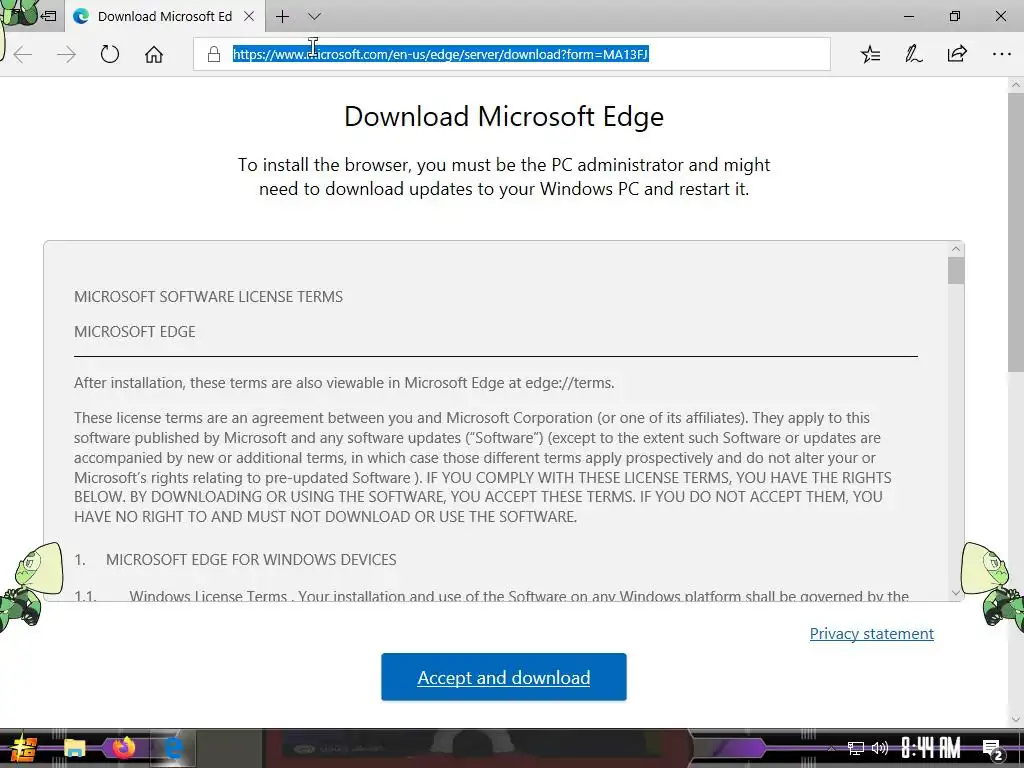Image resolution: width=1024 pixels, height=768 pixels.
Task: Minimize the browser window
Action: pos(908,16)
